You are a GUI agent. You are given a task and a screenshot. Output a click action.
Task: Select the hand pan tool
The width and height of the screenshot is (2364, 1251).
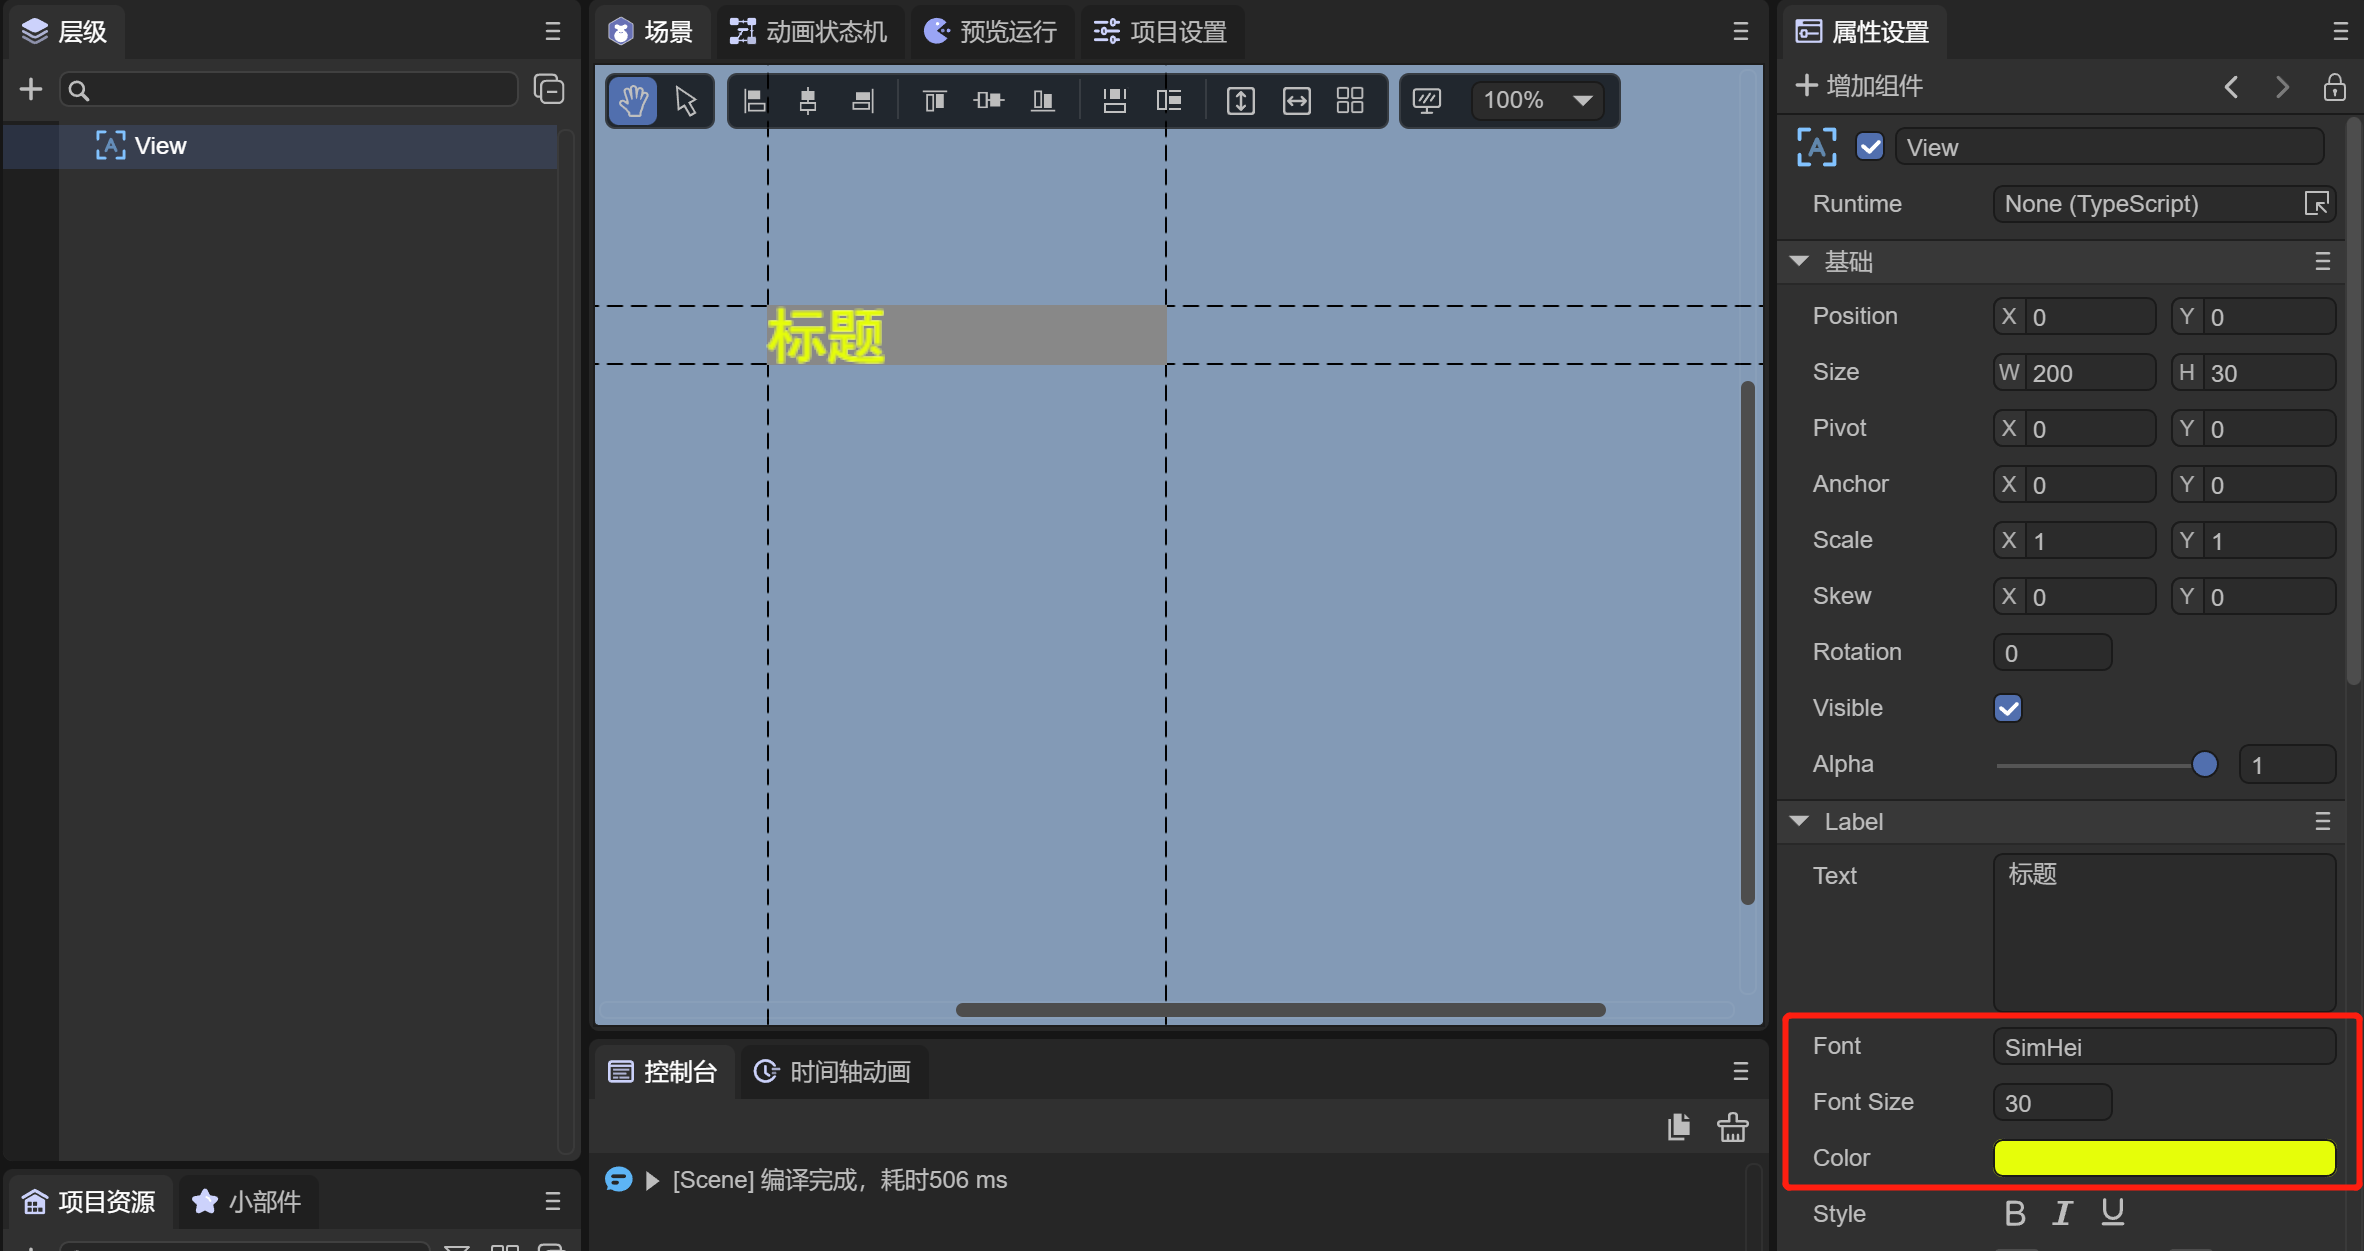click(633, 101)
